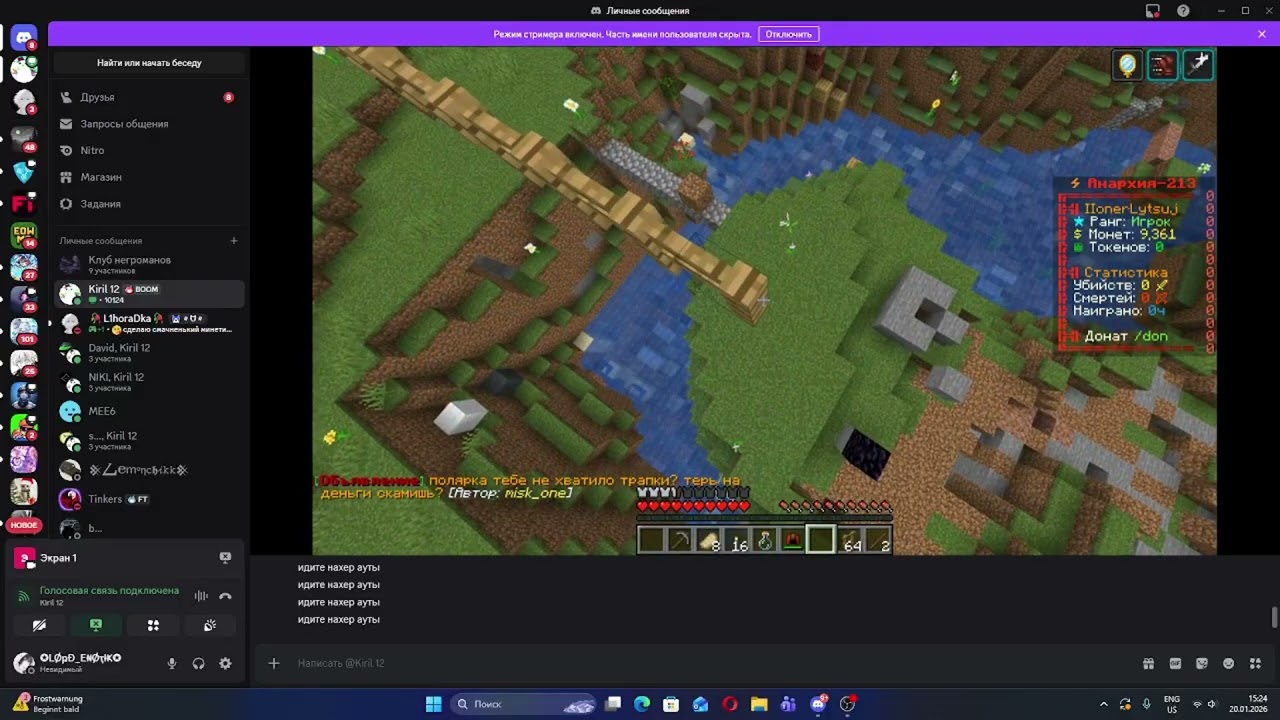Open the Задания quests page
Screen dimensions: 1280x720
pos(149,204)
